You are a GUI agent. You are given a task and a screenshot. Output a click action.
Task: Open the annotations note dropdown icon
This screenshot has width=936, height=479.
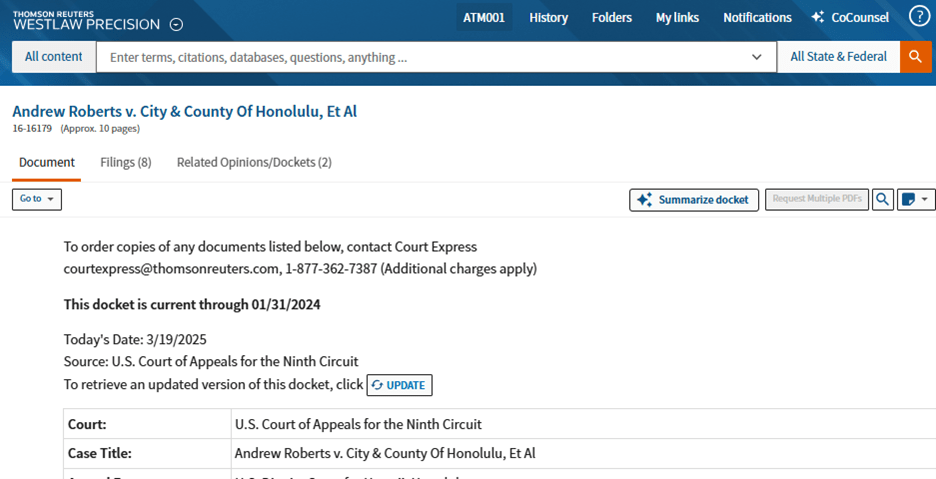[x=915, y=199]
